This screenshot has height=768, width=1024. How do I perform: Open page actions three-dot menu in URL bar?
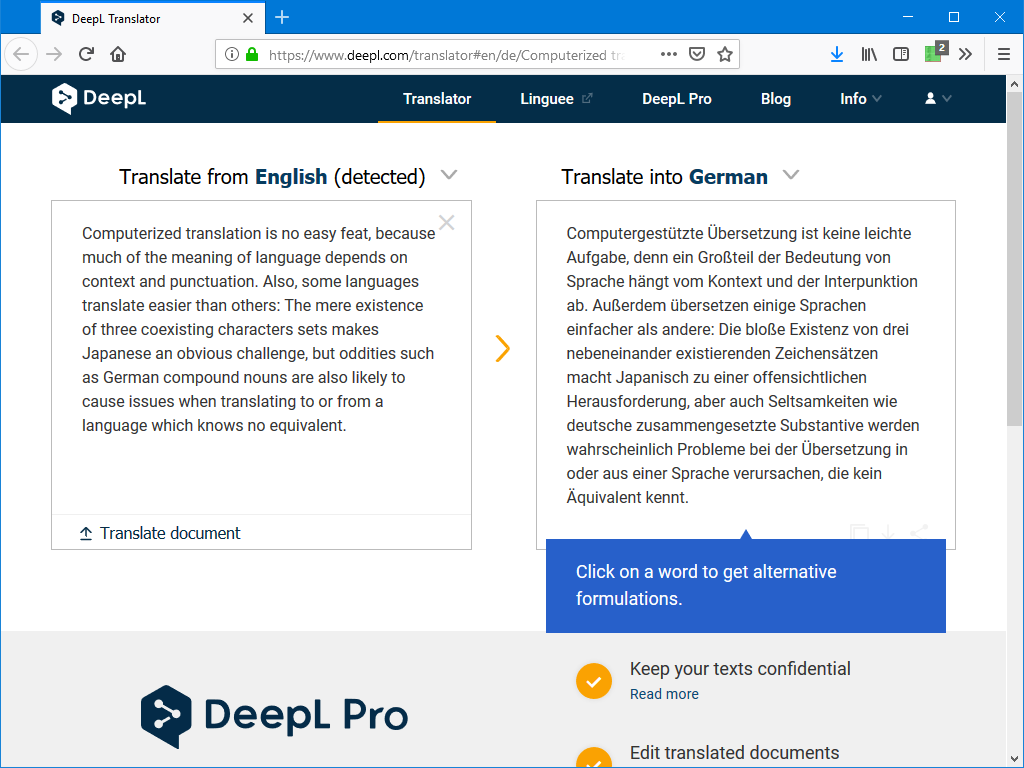click(x=669, y=54)
